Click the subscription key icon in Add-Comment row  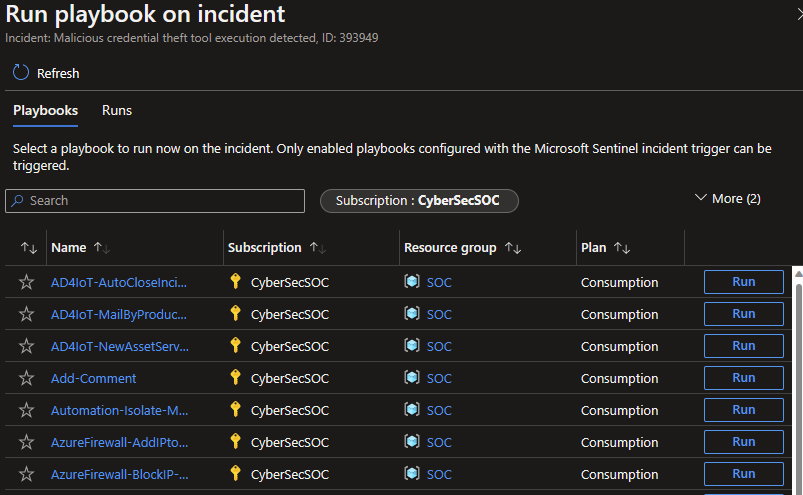tap(236, 377)
